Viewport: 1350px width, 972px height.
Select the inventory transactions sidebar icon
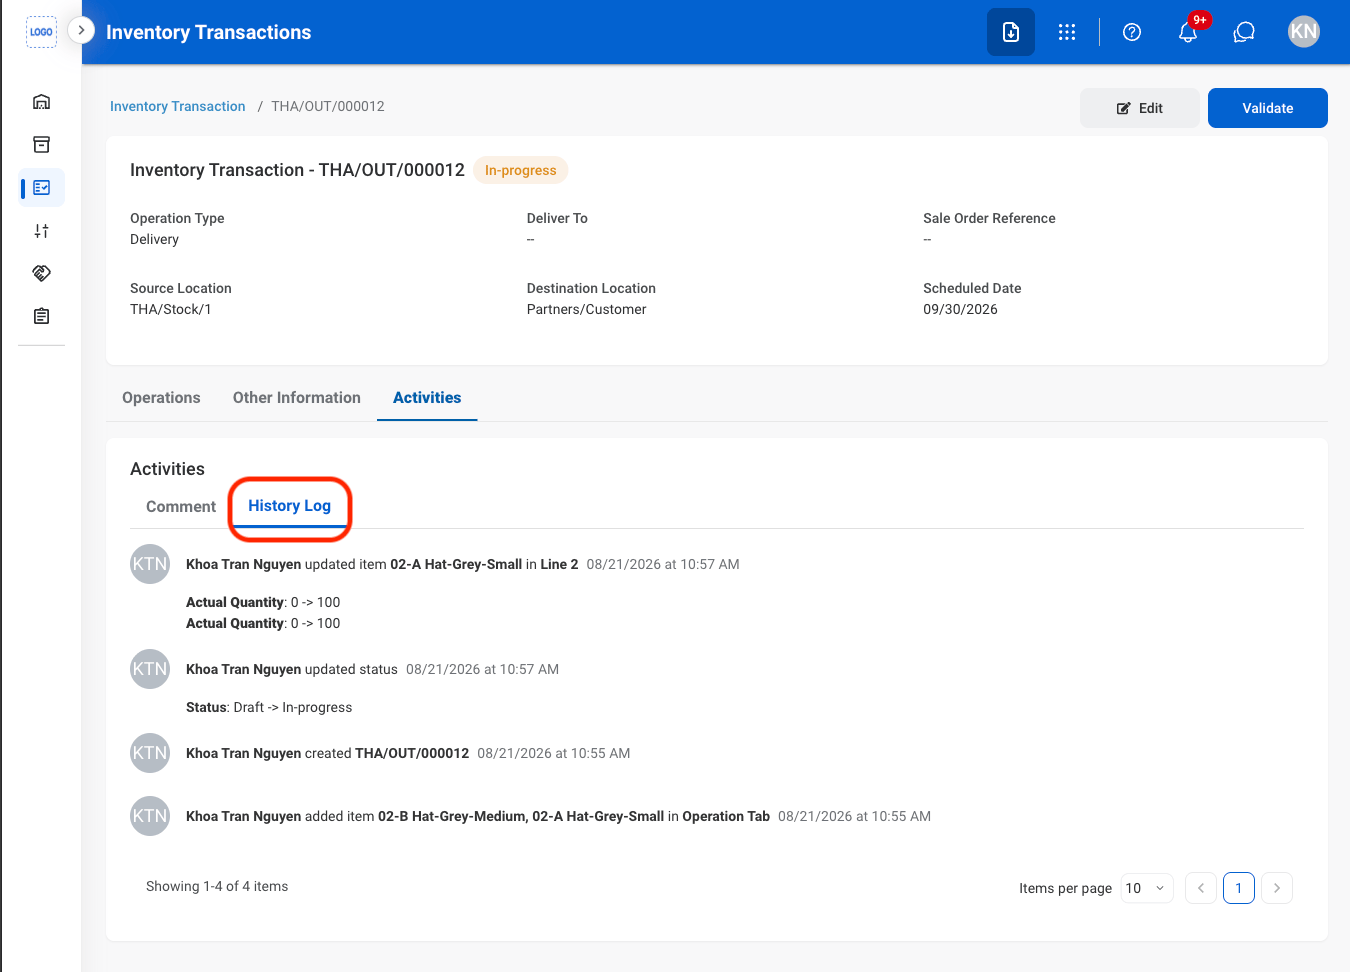click(x=41, y=188)
